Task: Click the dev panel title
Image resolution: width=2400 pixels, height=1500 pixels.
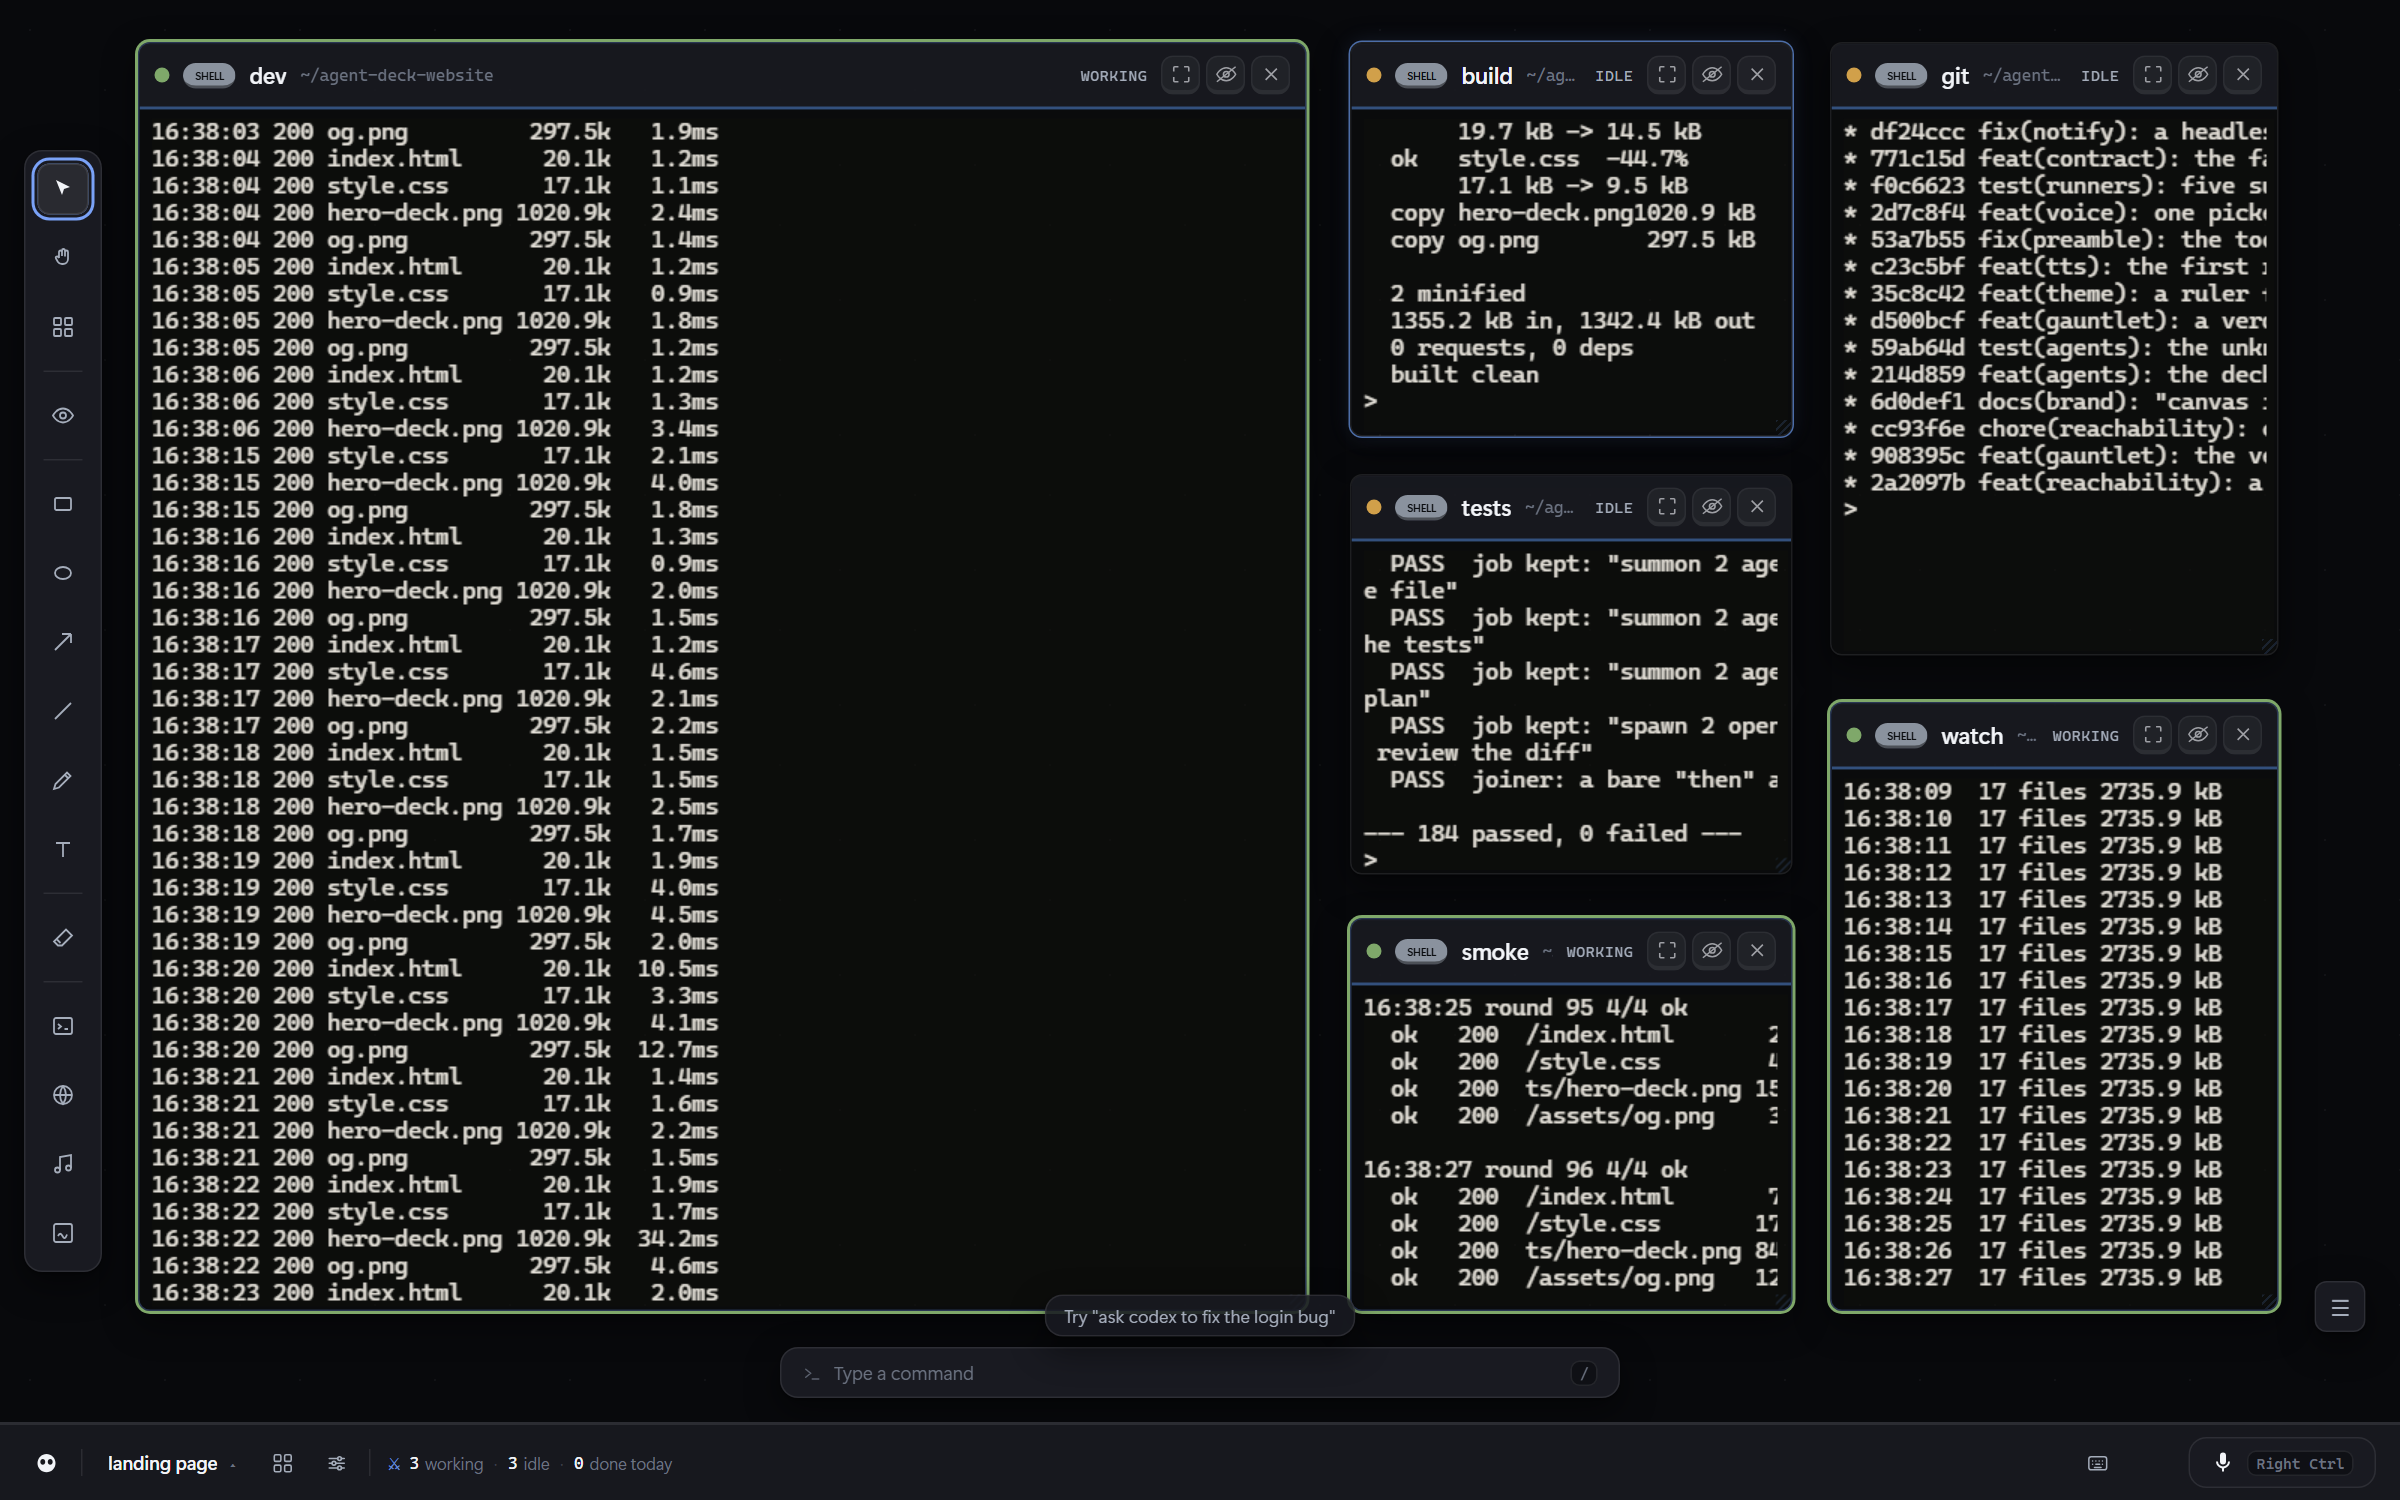Action: point(268,76)
